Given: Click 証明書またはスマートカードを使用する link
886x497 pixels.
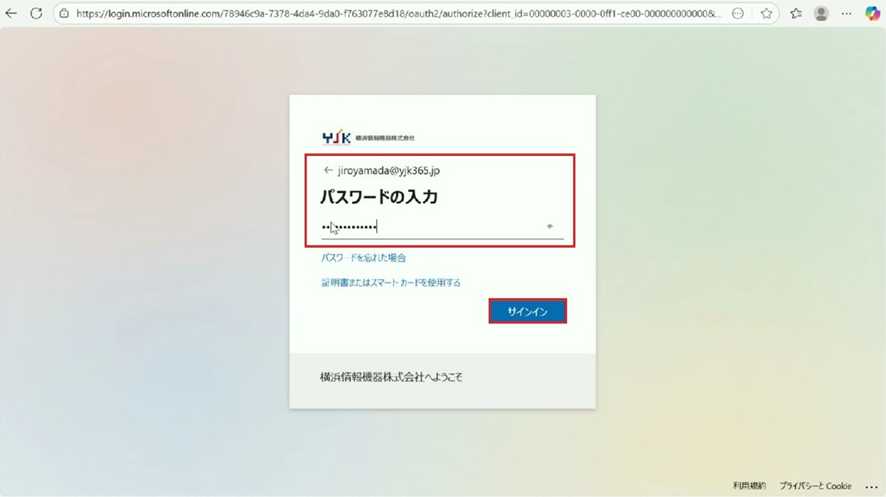Looking at the screenshot, I should pos(390,283).
